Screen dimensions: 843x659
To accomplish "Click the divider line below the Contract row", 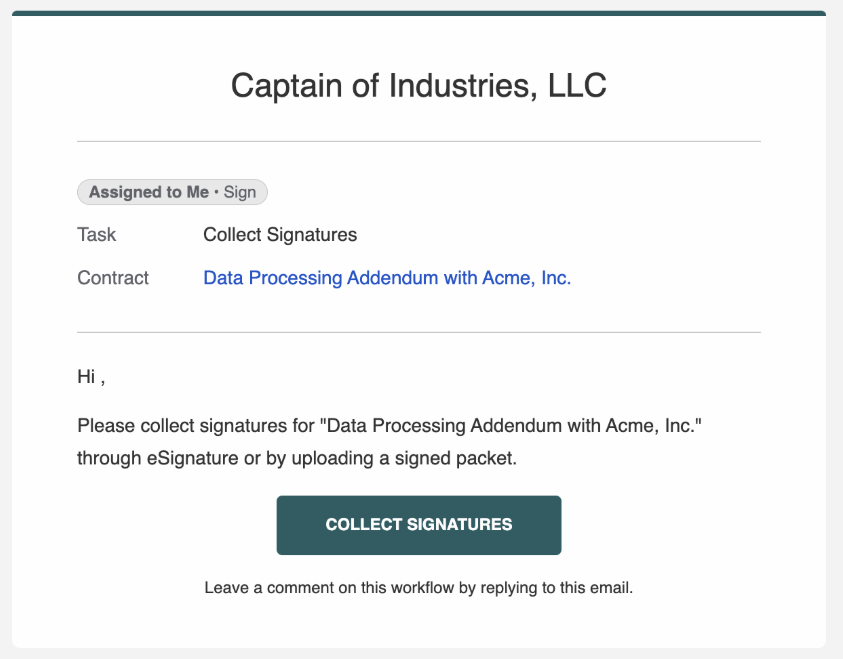I will 418,332.
